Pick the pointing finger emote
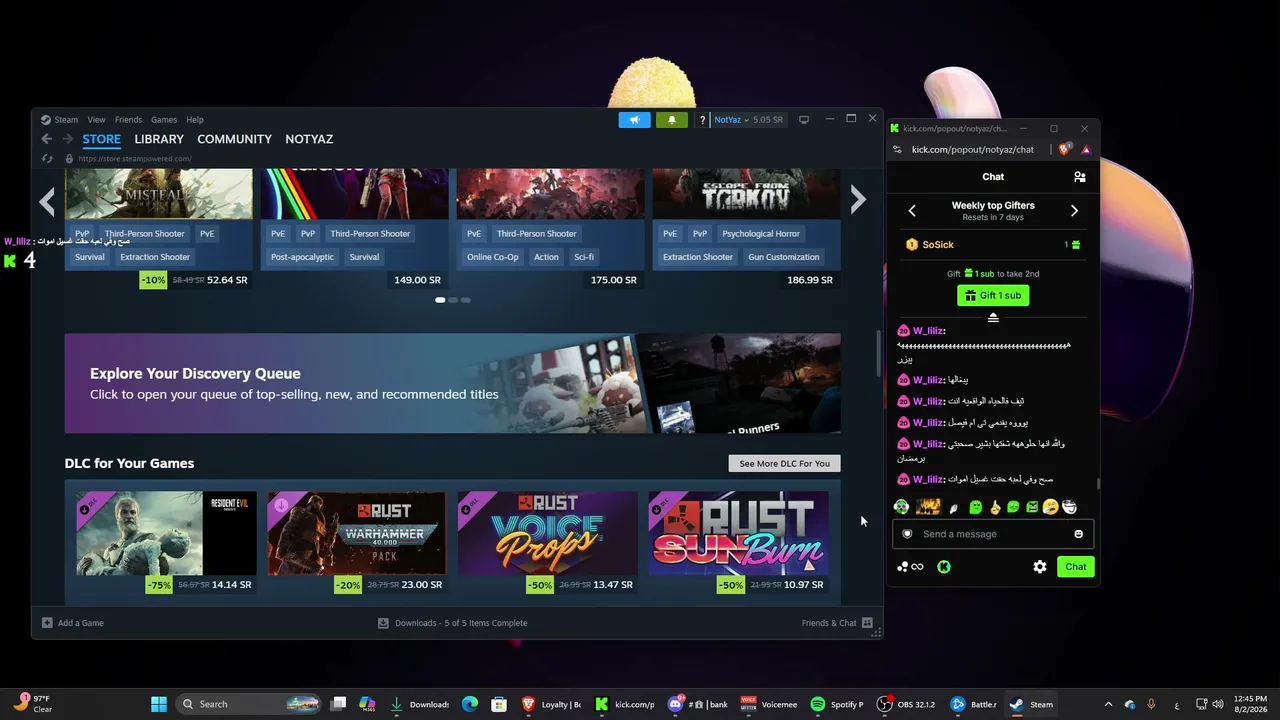 point(995,507)
